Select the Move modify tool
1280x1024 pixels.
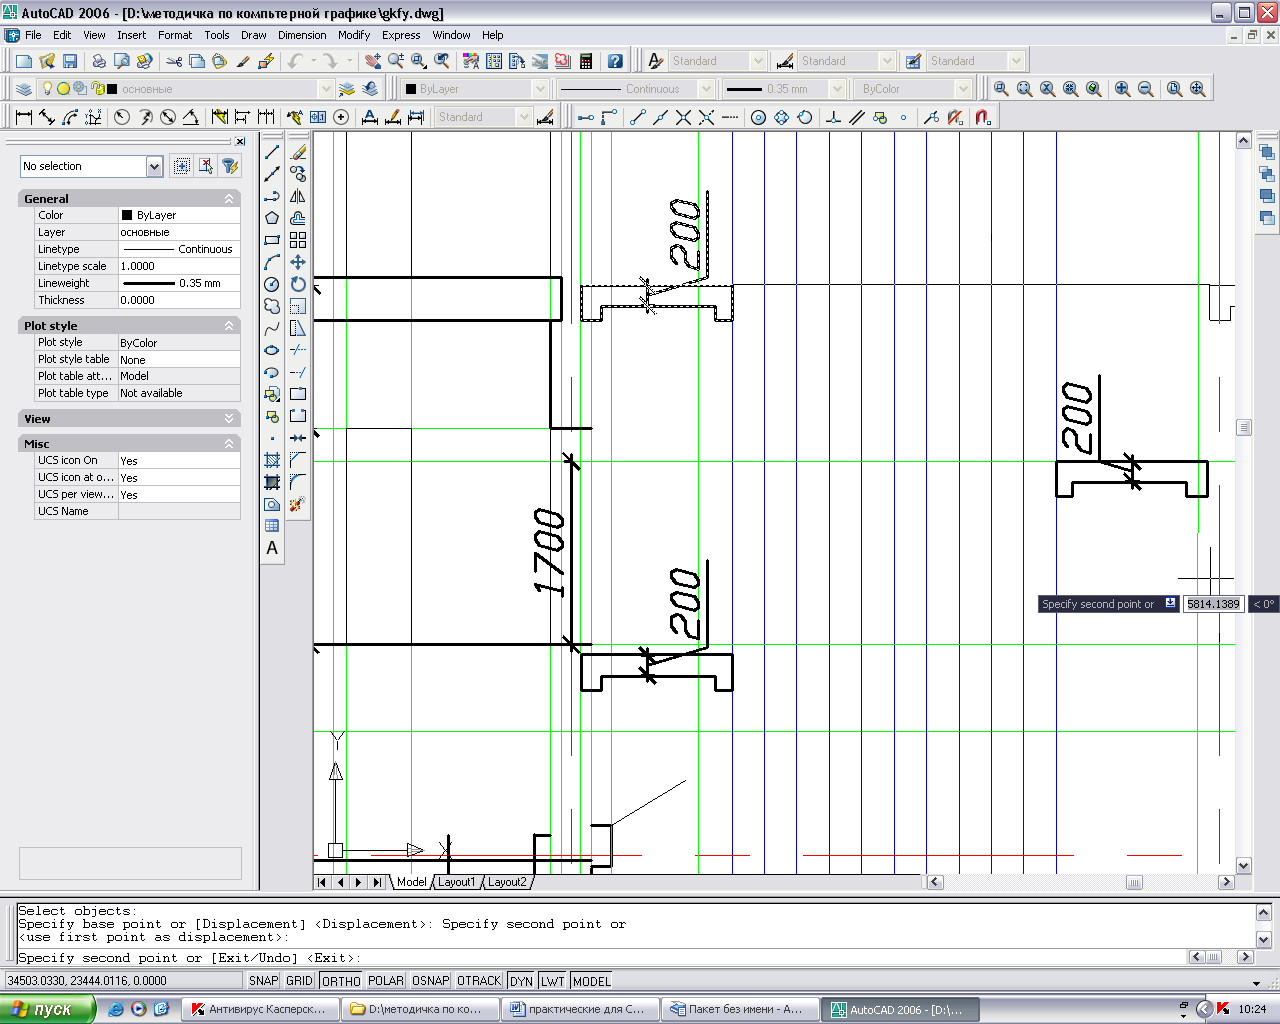click(x=298, y=262)
